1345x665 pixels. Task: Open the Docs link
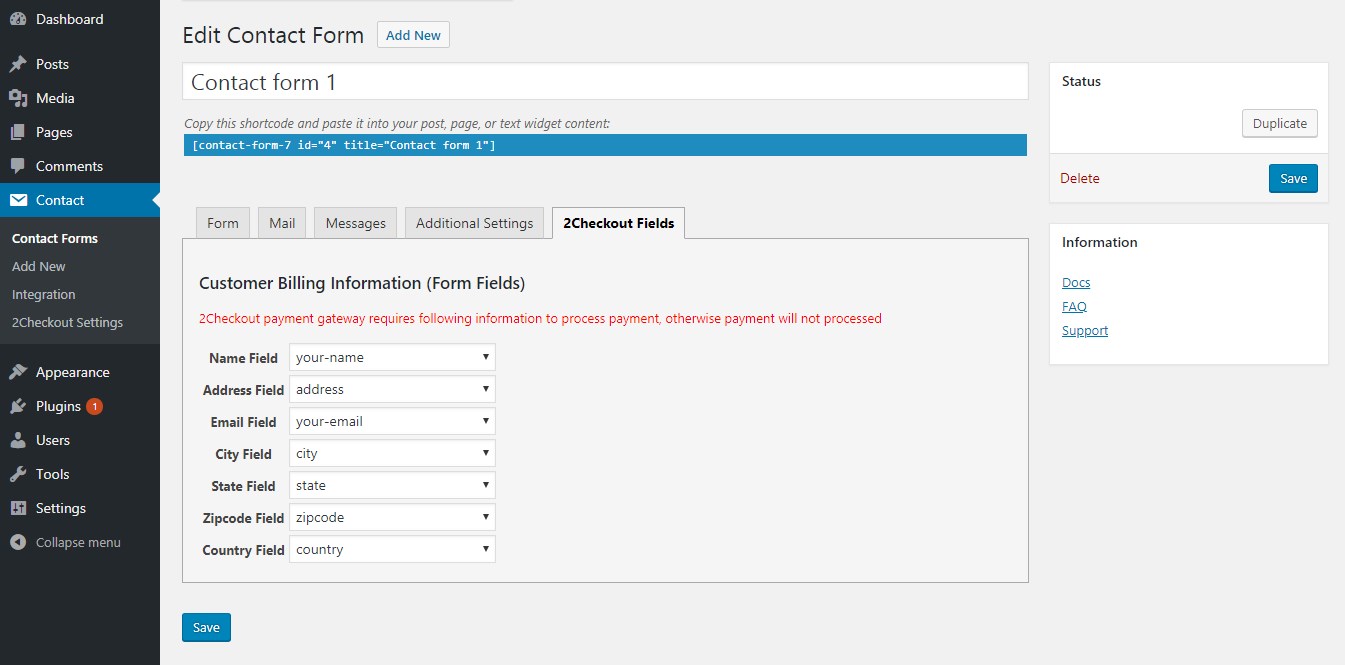(x=1076, y=282)
